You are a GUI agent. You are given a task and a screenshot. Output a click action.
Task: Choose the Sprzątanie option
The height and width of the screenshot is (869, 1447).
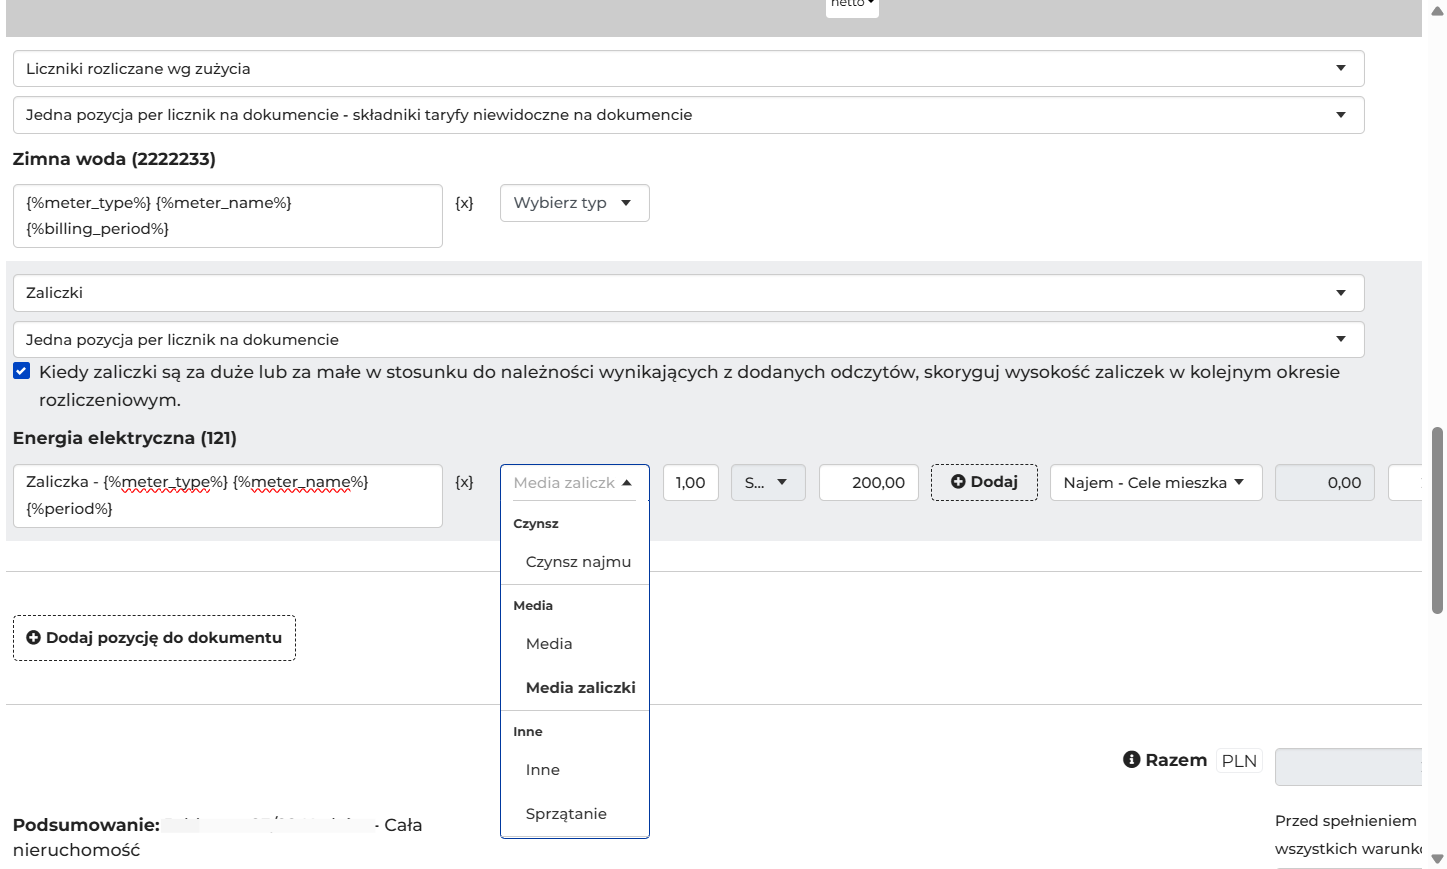(x=566, y=814)
